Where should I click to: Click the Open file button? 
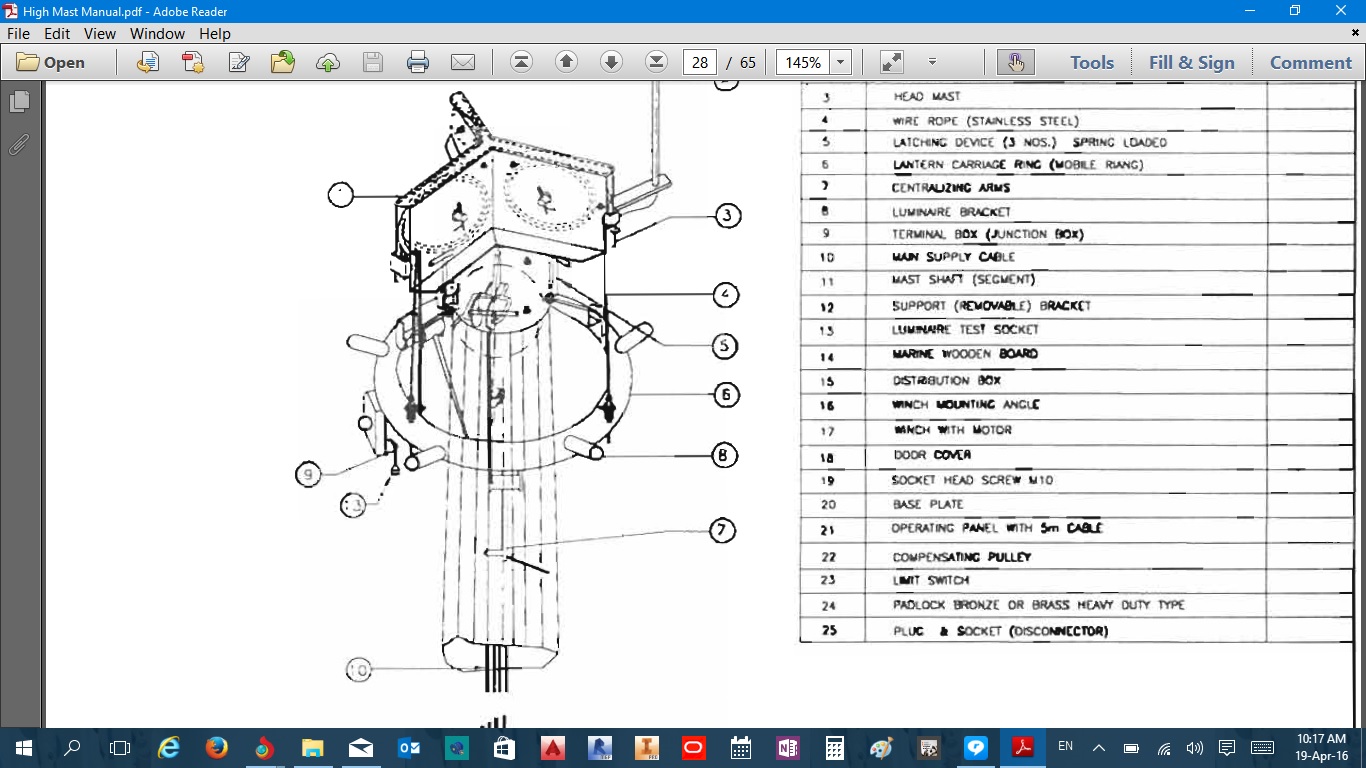[51, 62]
